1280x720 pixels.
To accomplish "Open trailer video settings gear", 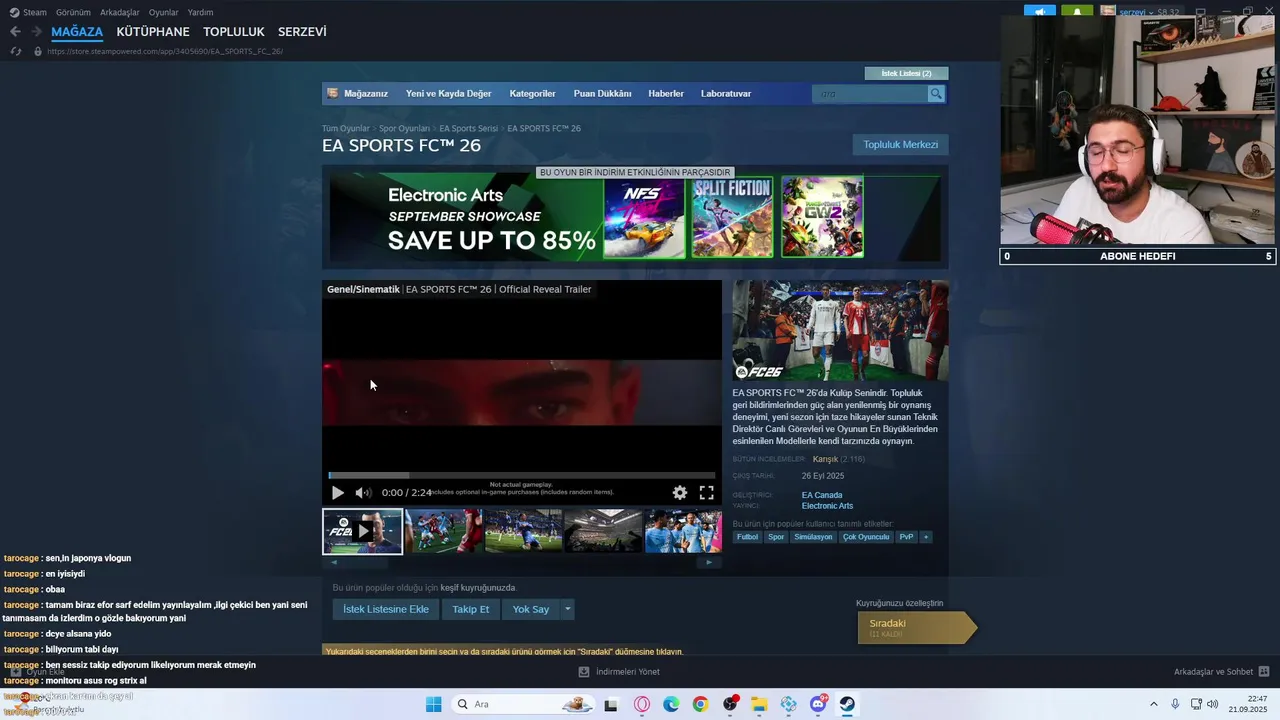I will 680,493.
